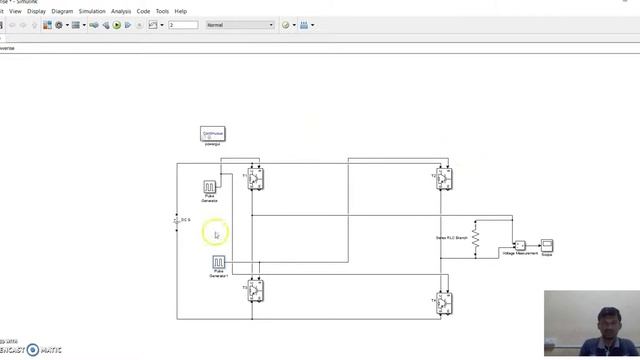The image size is (640, 360).
Task: Open the View menu
Action: (x=15, y=11)
